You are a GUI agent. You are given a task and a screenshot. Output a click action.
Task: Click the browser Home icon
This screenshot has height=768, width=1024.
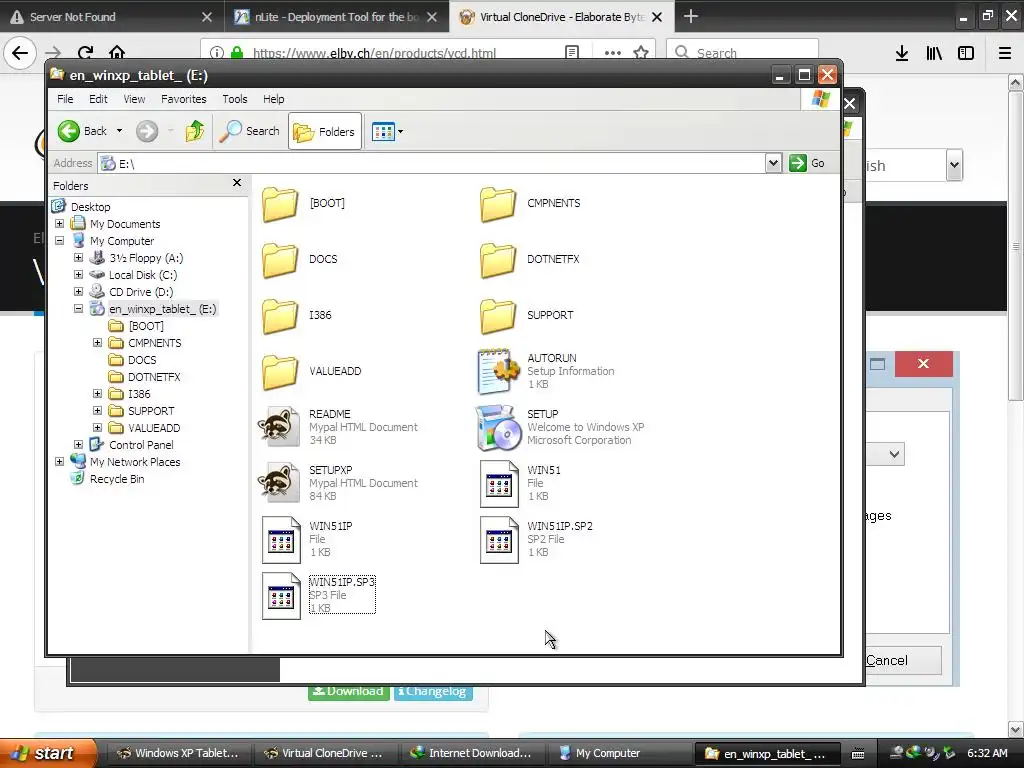click(117, 53)
